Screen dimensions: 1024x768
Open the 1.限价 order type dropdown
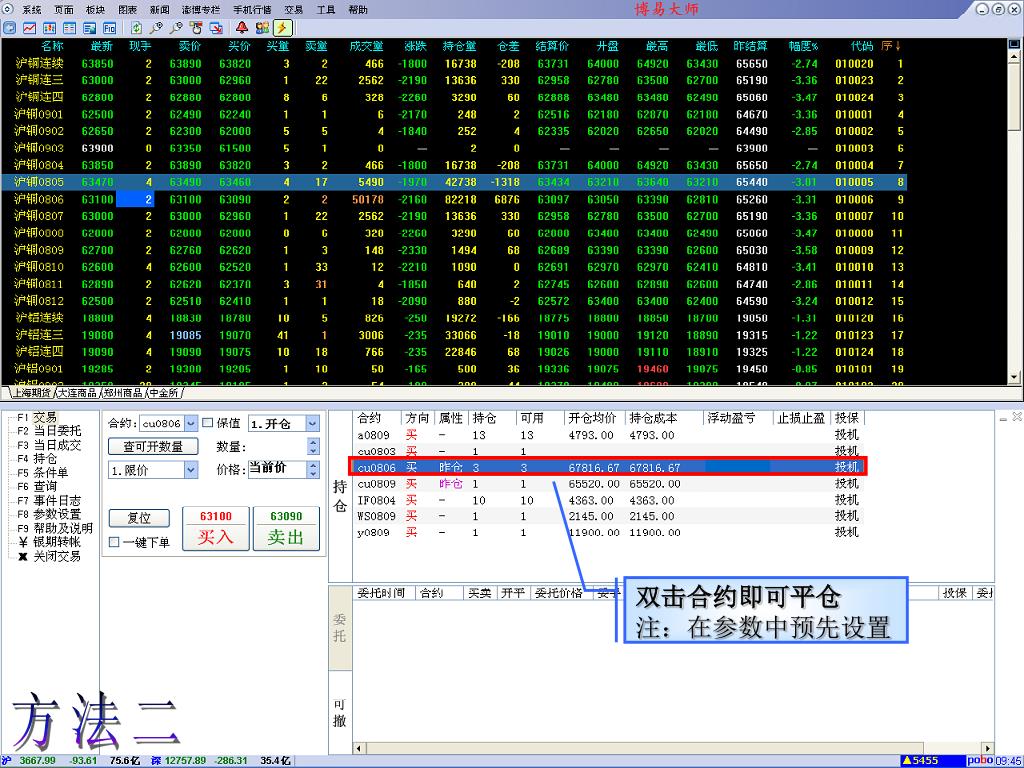point(191,470)
